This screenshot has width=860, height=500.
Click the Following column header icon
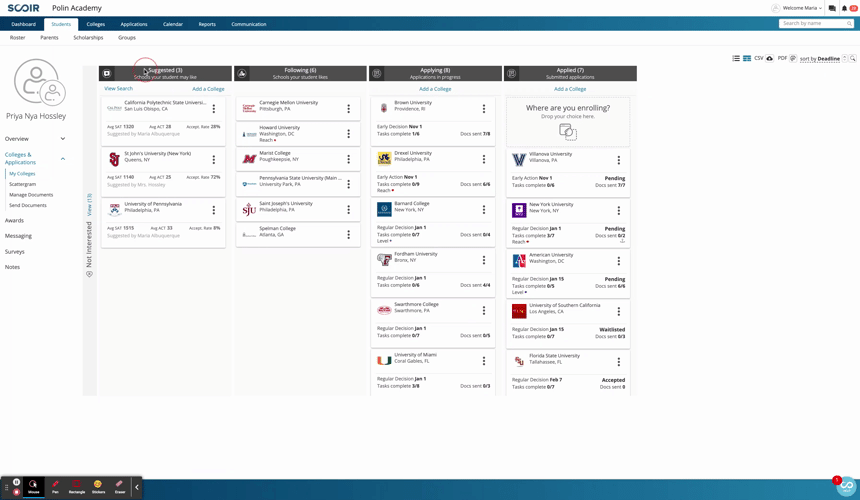[x=242, y=73]
